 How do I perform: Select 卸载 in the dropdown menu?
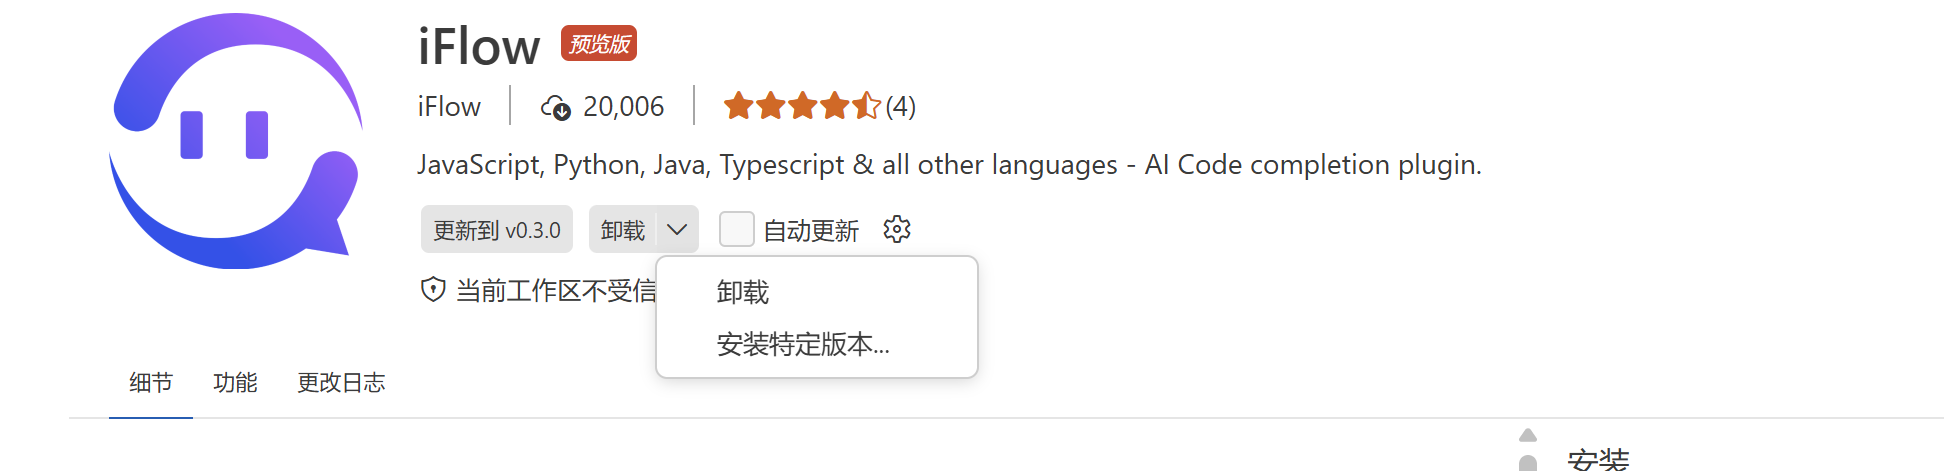click(x=743, y=292)
